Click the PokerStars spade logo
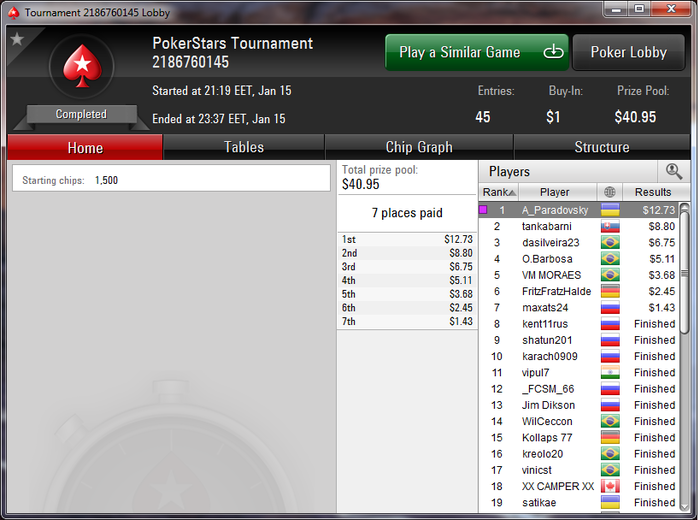 pyautogui.click(x=82, y=66)
